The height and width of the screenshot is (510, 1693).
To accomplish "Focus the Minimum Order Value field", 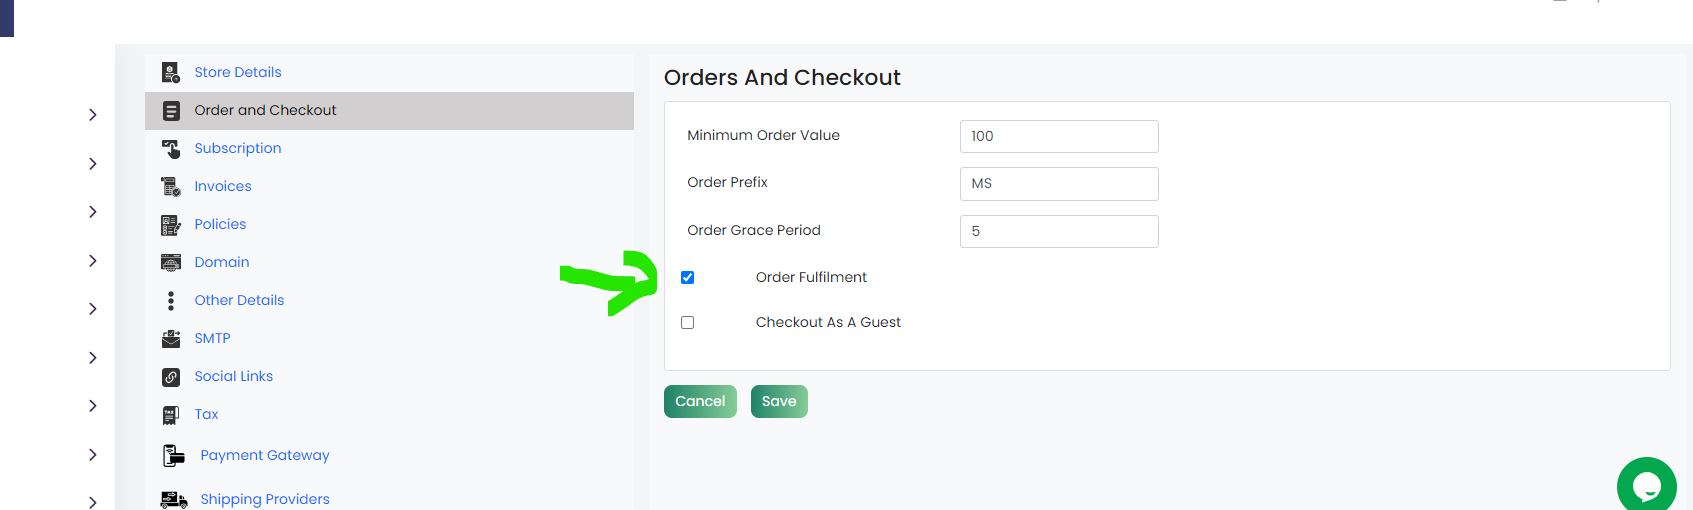I will click(1059, 136).
